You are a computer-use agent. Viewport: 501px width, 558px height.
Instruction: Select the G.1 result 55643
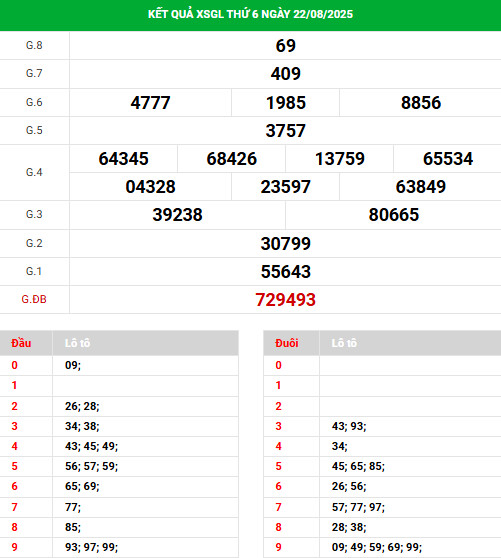coord(285,272)
